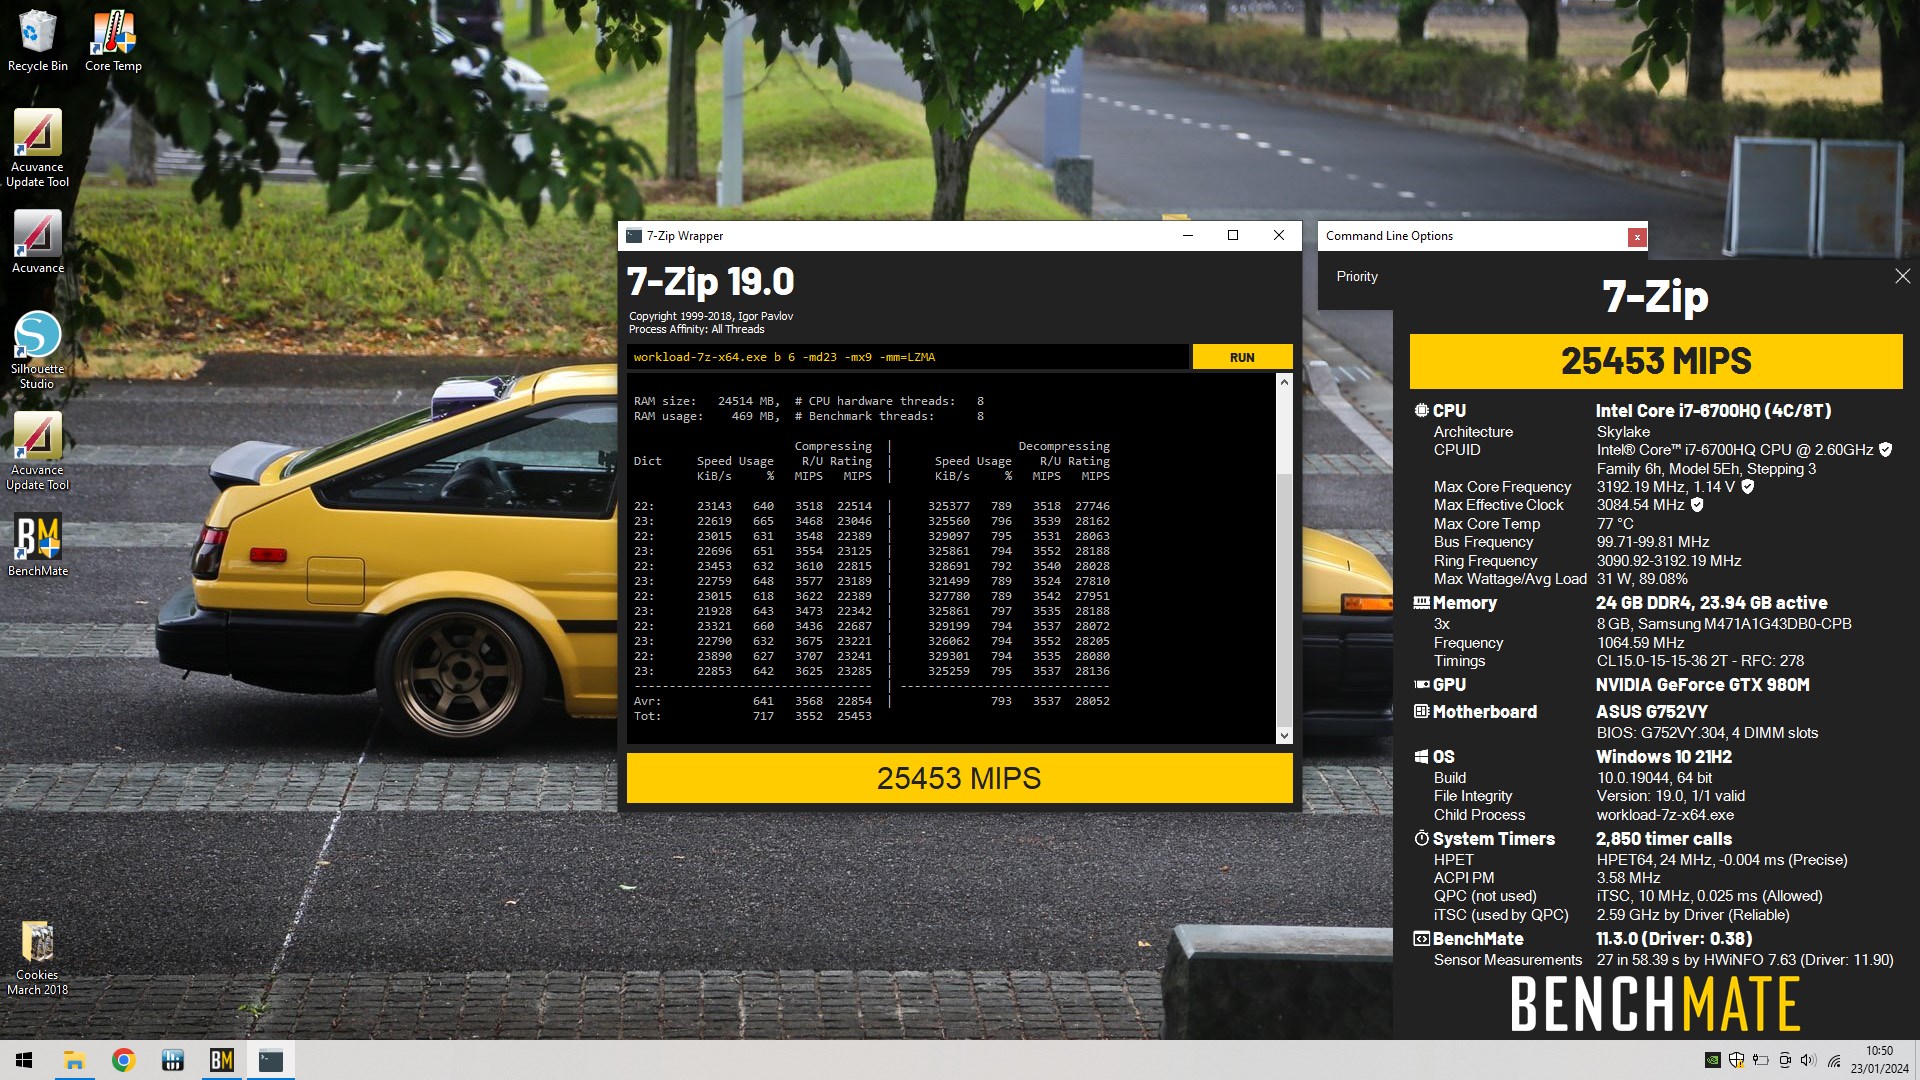Click the verified shield beside Max Effective Clock
The image size is (1920, 1080).
click(x=1697, y=505)
